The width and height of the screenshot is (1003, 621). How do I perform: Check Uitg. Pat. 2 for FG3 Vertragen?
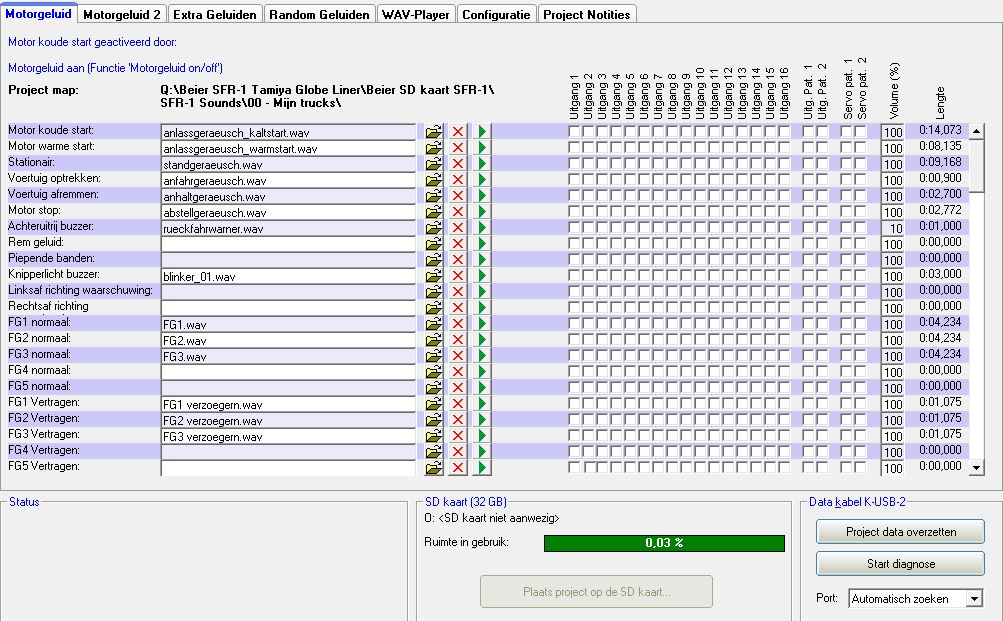tap(823, 435)
